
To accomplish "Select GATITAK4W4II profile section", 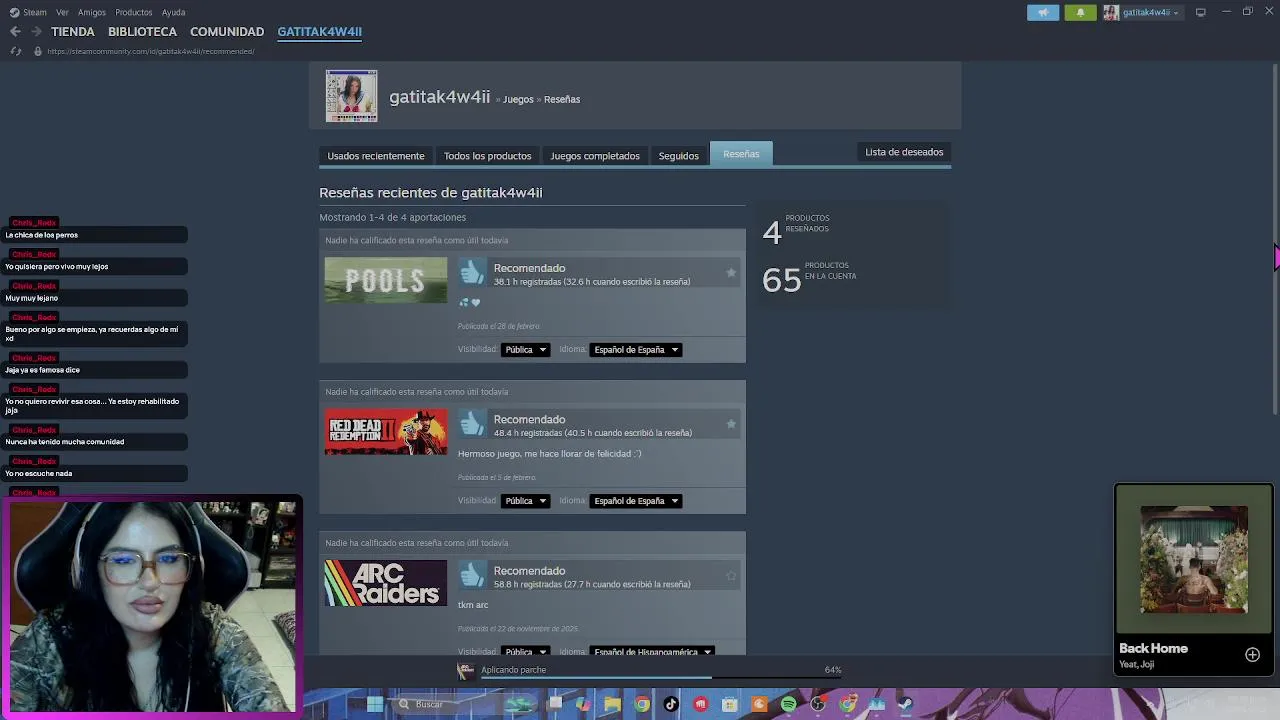I will (320, 32).
